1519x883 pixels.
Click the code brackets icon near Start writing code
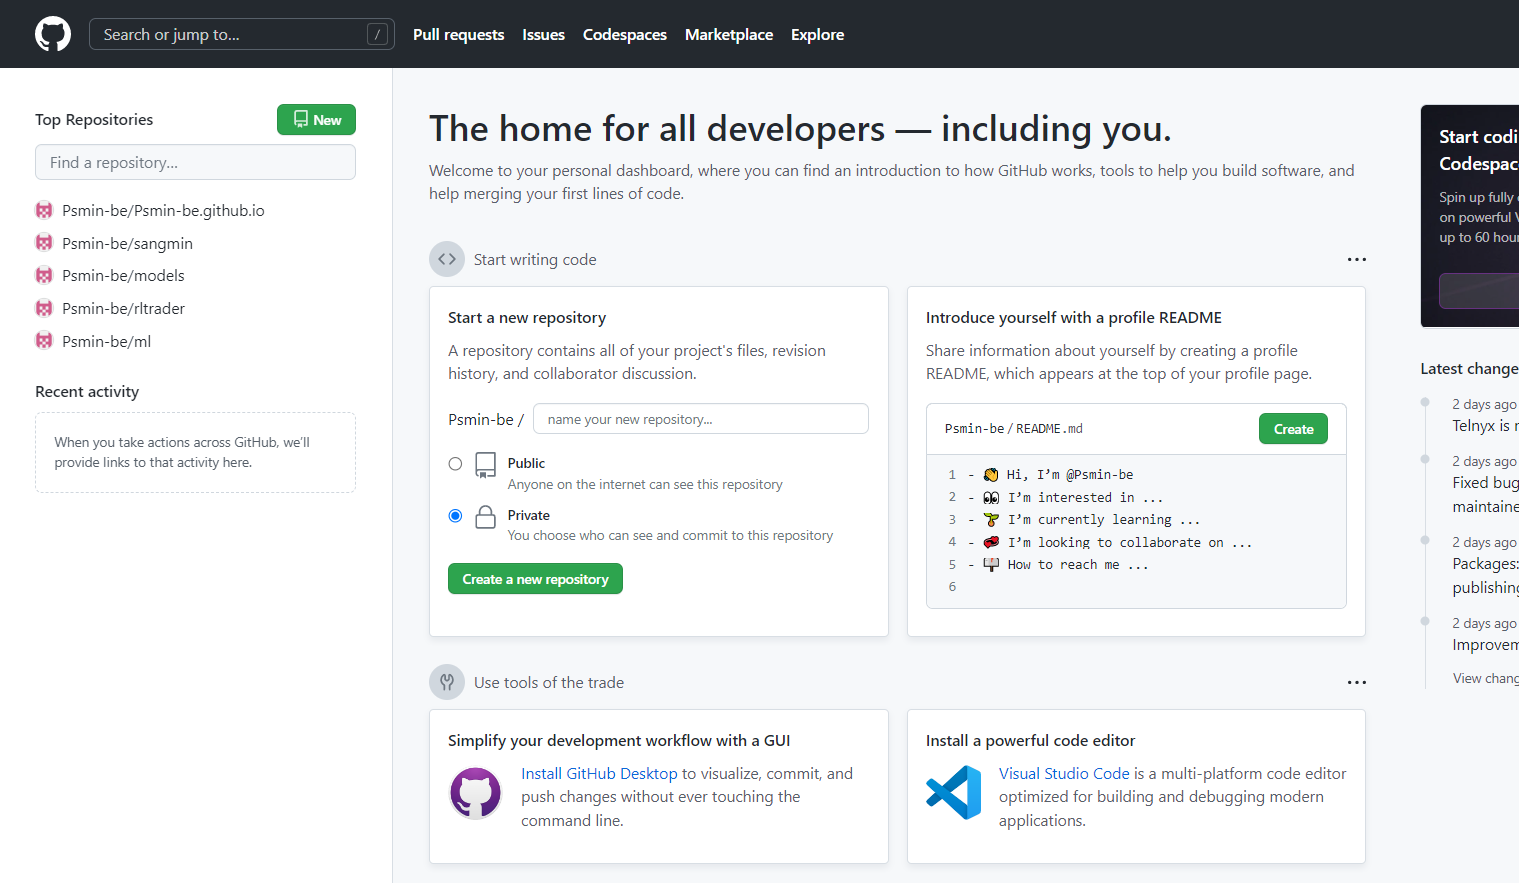tap(447, 259)
